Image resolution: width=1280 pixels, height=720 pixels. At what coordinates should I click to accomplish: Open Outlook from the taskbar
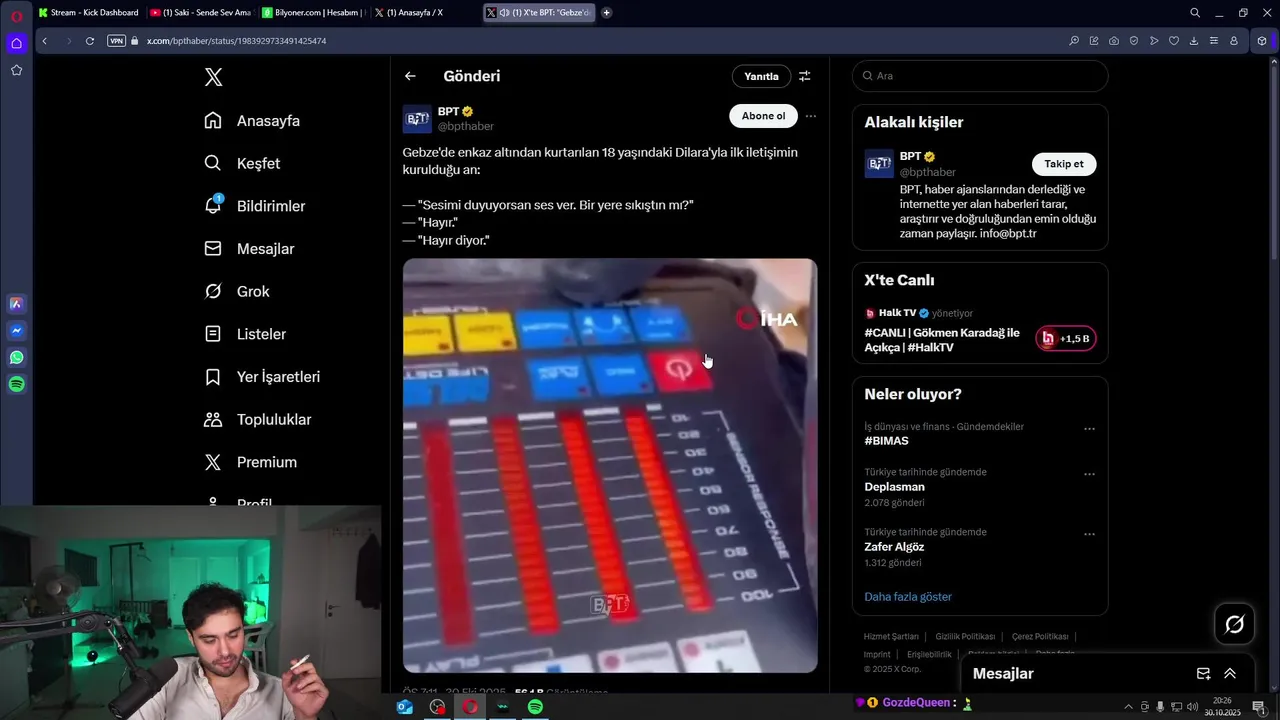tap(405, 707)
